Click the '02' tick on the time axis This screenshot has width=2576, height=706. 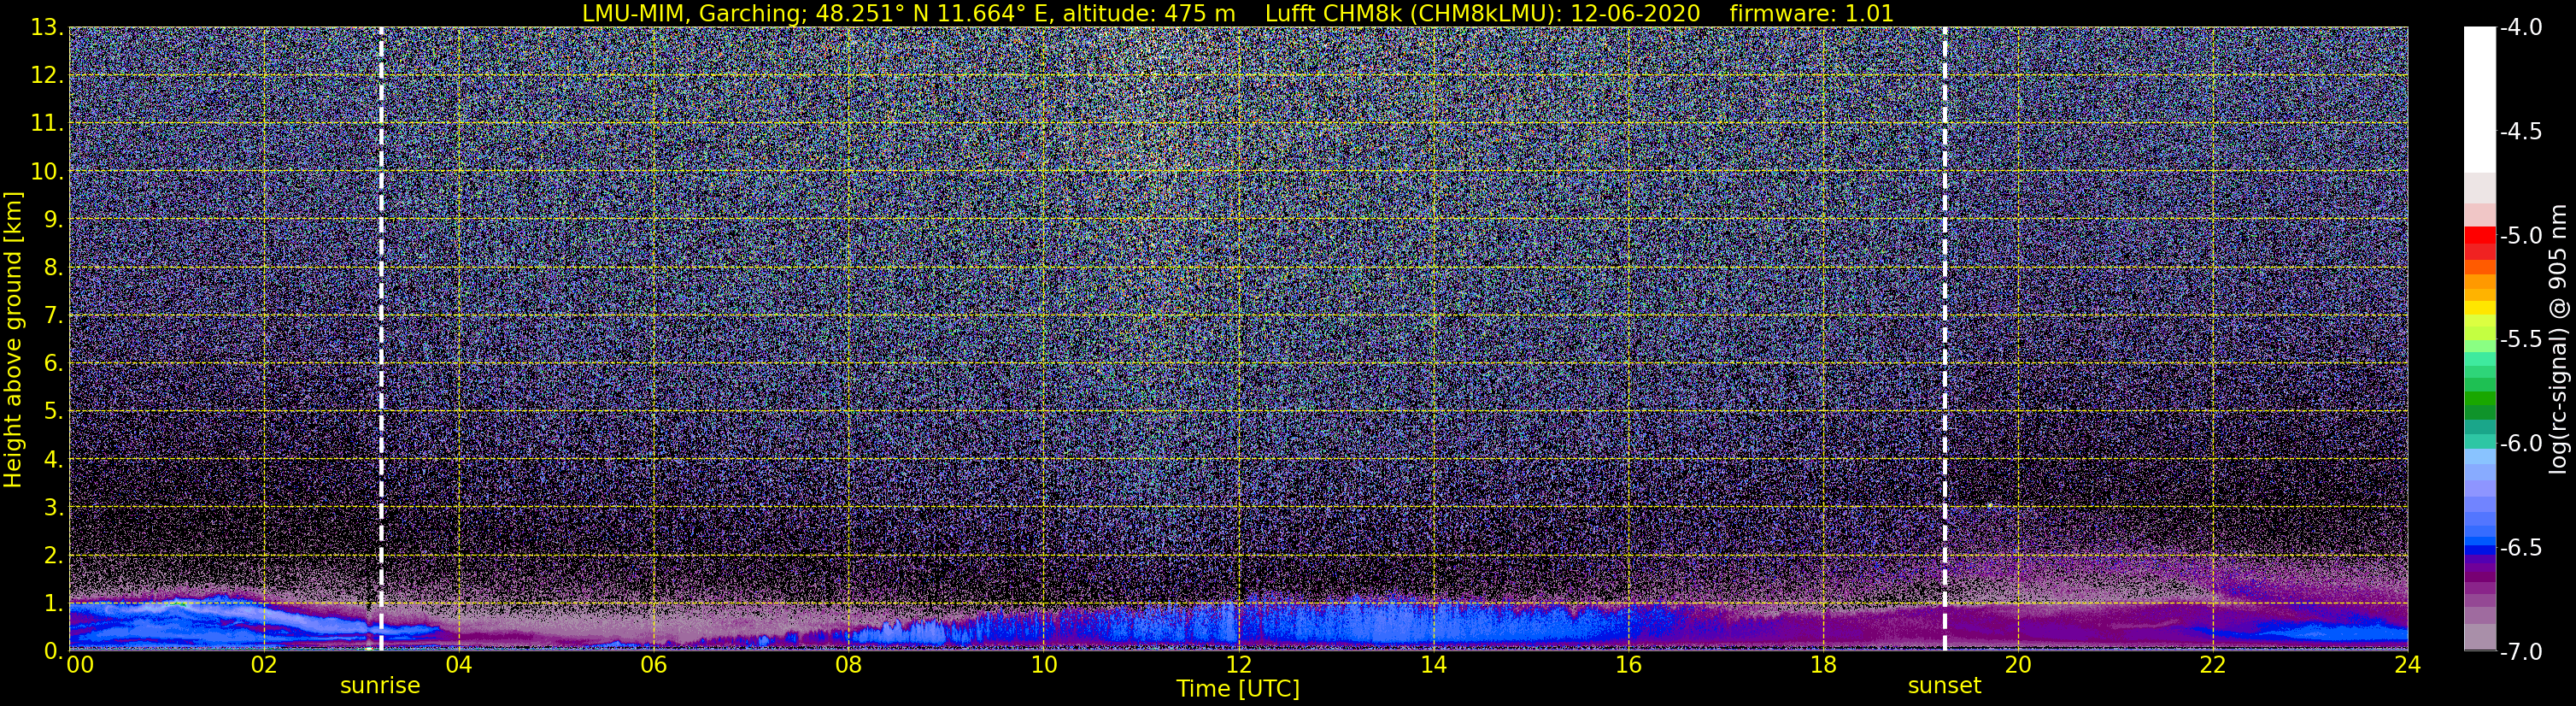(263, 665)
